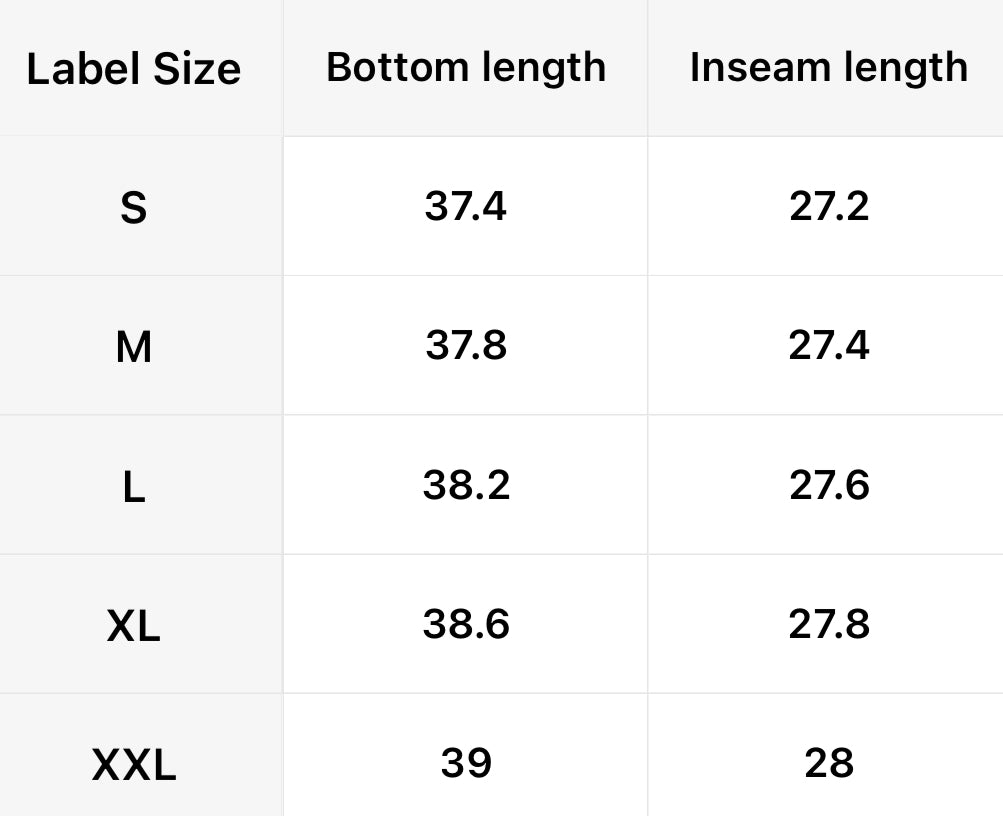Click the Label Size column header

[x=134, y=69]
